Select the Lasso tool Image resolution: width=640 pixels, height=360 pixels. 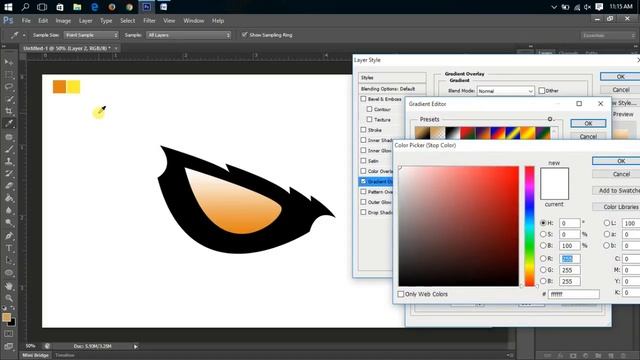pos(9,87)
